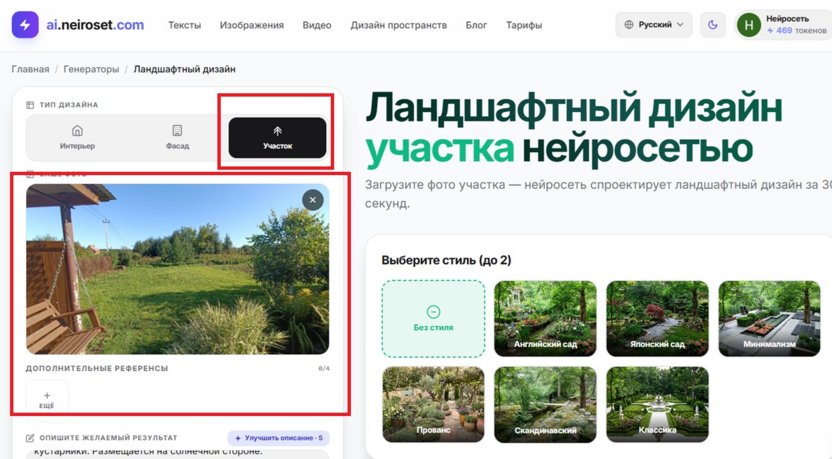This screenshot has height=459, width=832.
Task: Select the Интерьер design type
Action: point(77,137)
